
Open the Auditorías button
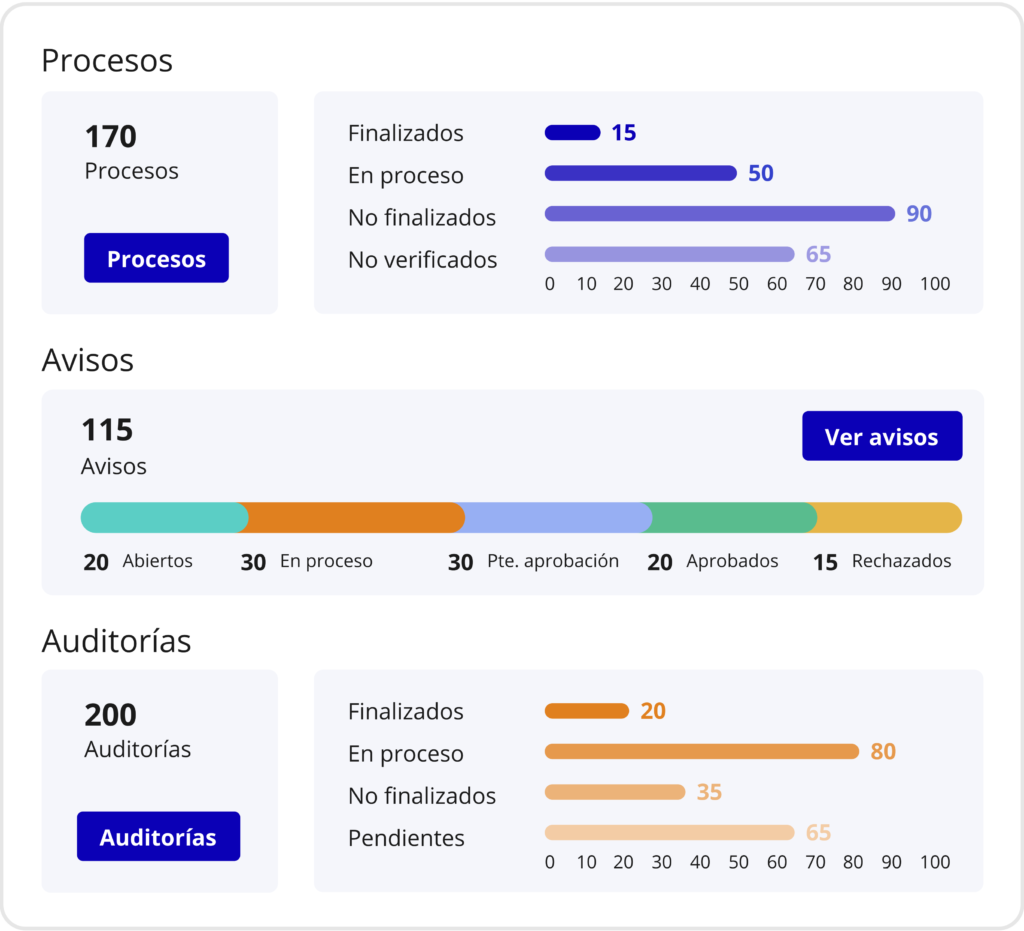(x=158, y=836)
